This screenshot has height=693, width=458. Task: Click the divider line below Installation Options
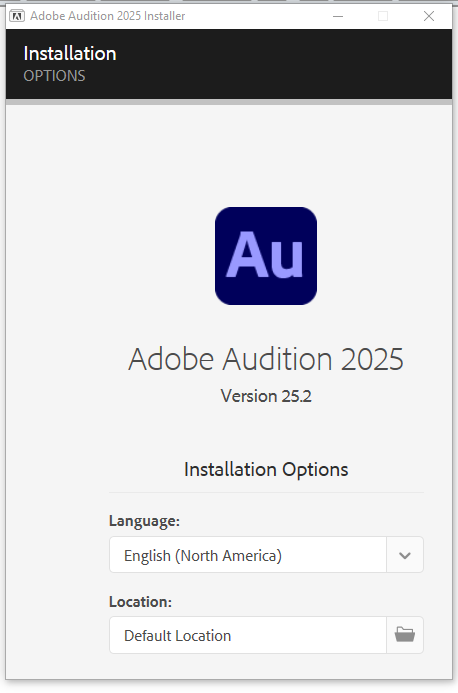tap(266, 492)
